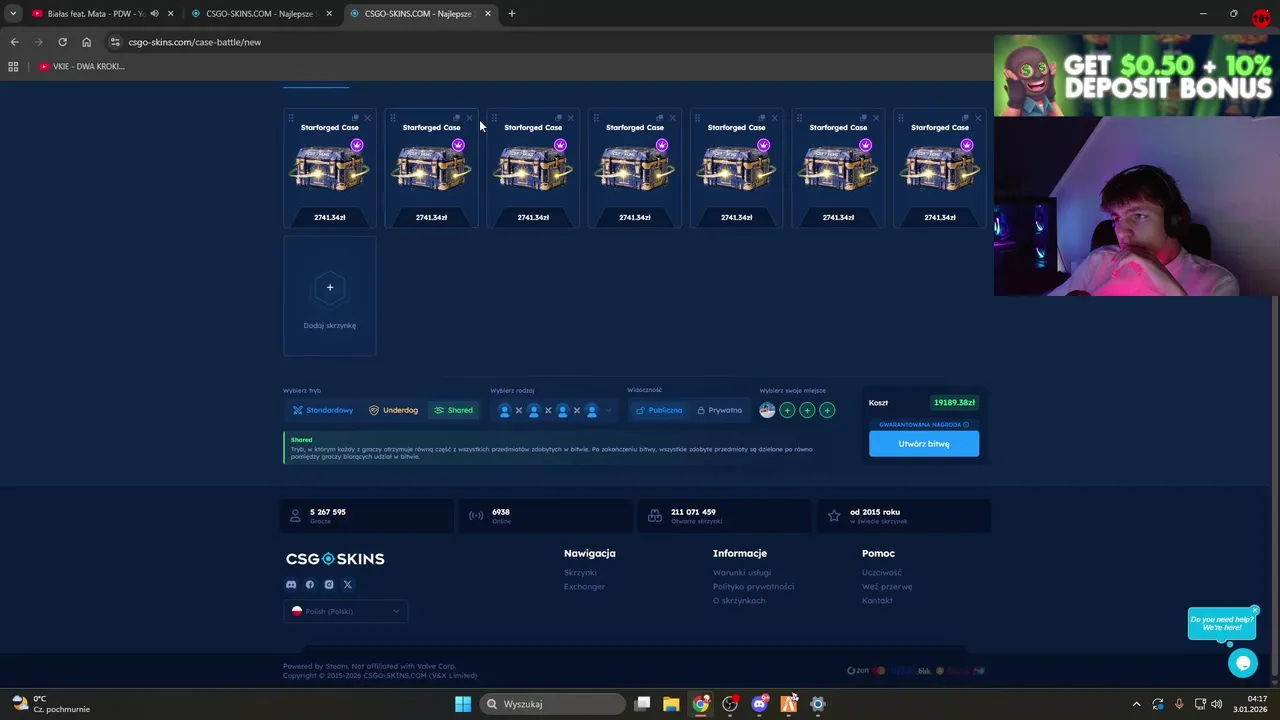Click the purple crown badge on the first case
1280x720 pixels.
pyautogui.click(x=356, y=145)
